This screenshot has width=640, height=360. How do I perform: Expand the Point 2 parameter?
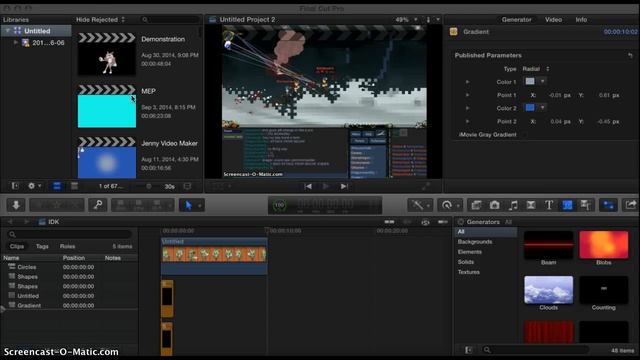tap(467, 121)
